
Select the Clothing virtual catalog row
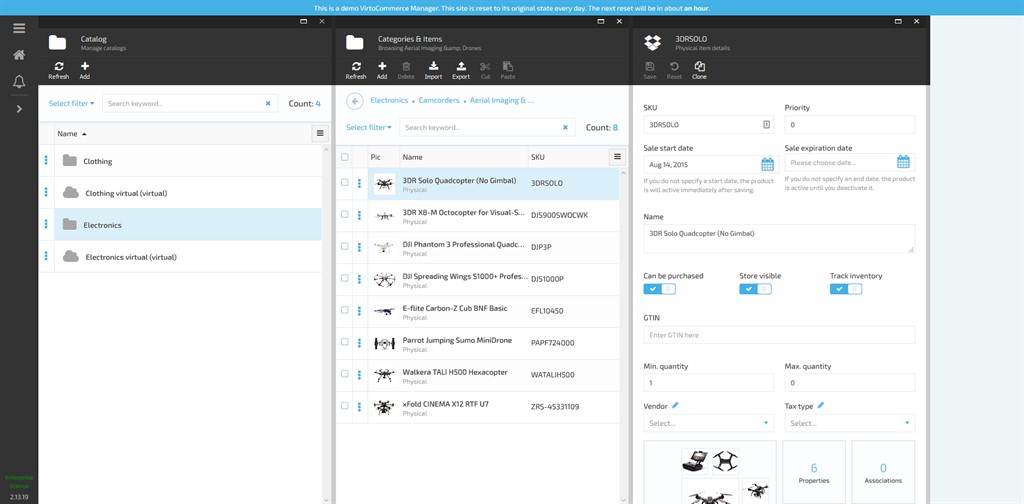coord(180,193)
